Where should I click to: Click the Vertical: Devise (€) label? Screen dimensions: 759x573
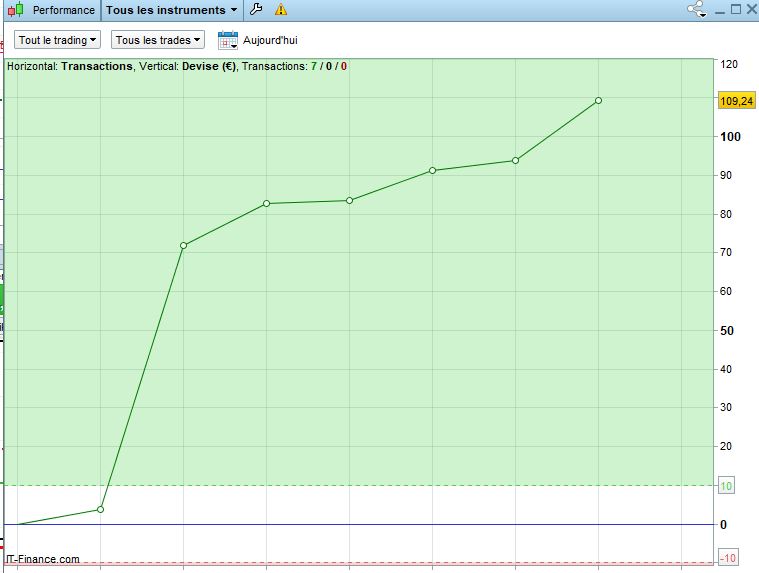click(x=188, y=66)
